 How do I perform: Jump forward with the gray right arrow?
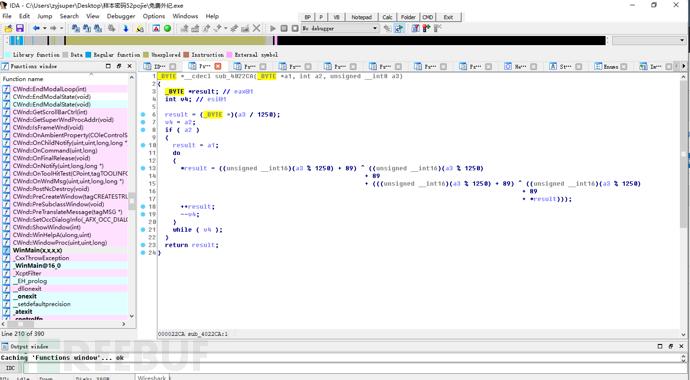[x=53, y=28]
